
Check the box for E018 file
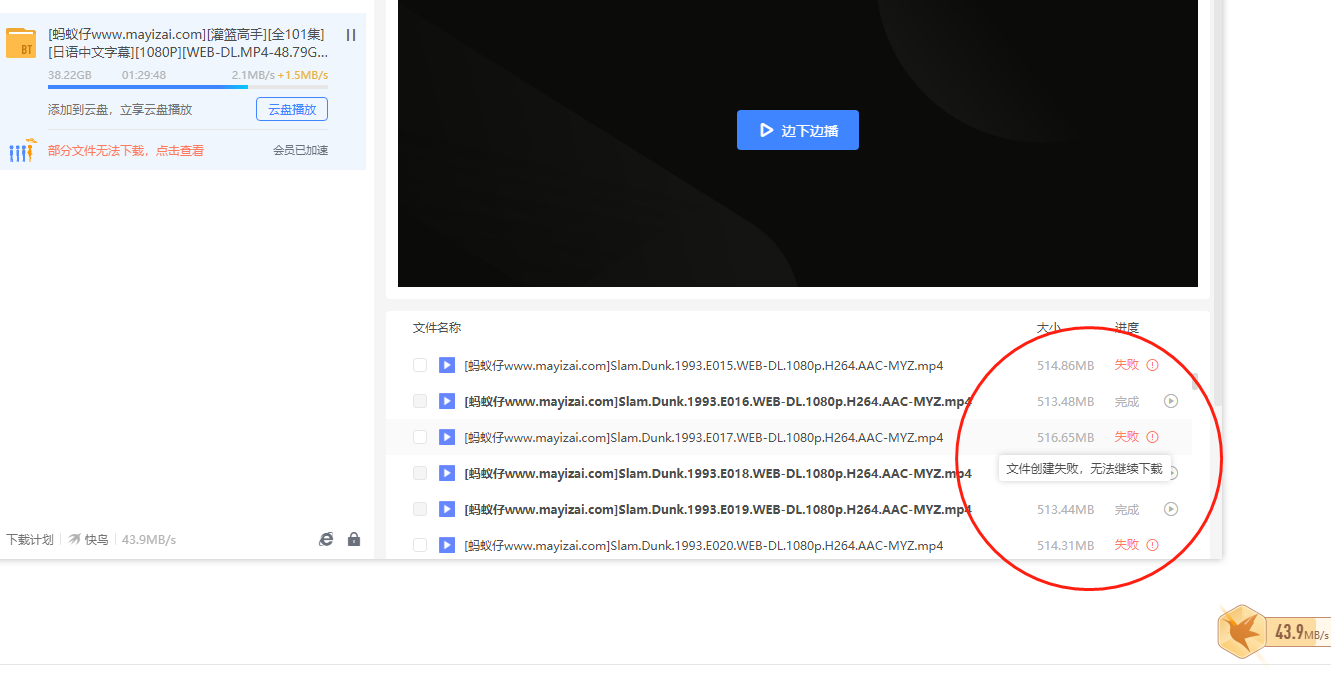(420, 473)
